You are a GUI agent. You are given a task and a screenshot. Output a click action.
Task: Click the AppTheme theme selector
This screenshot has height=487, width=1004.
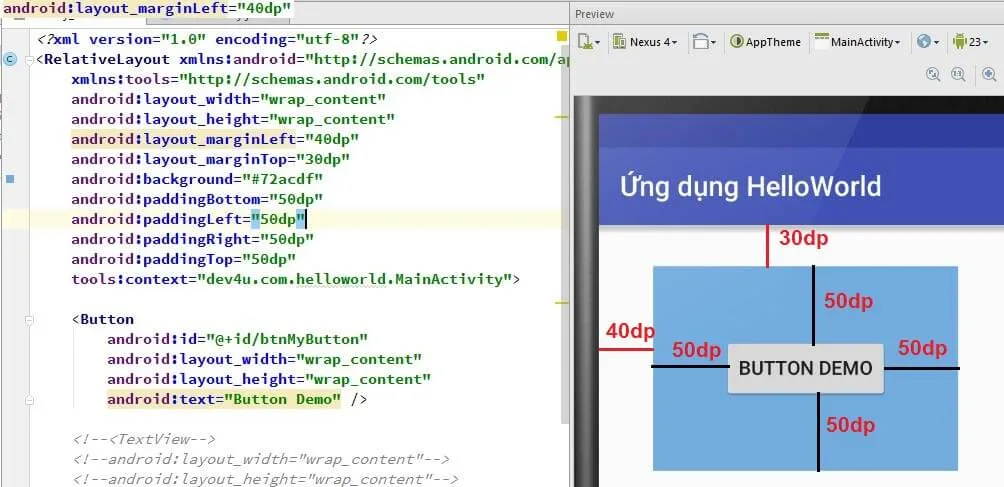coord(765,42)
